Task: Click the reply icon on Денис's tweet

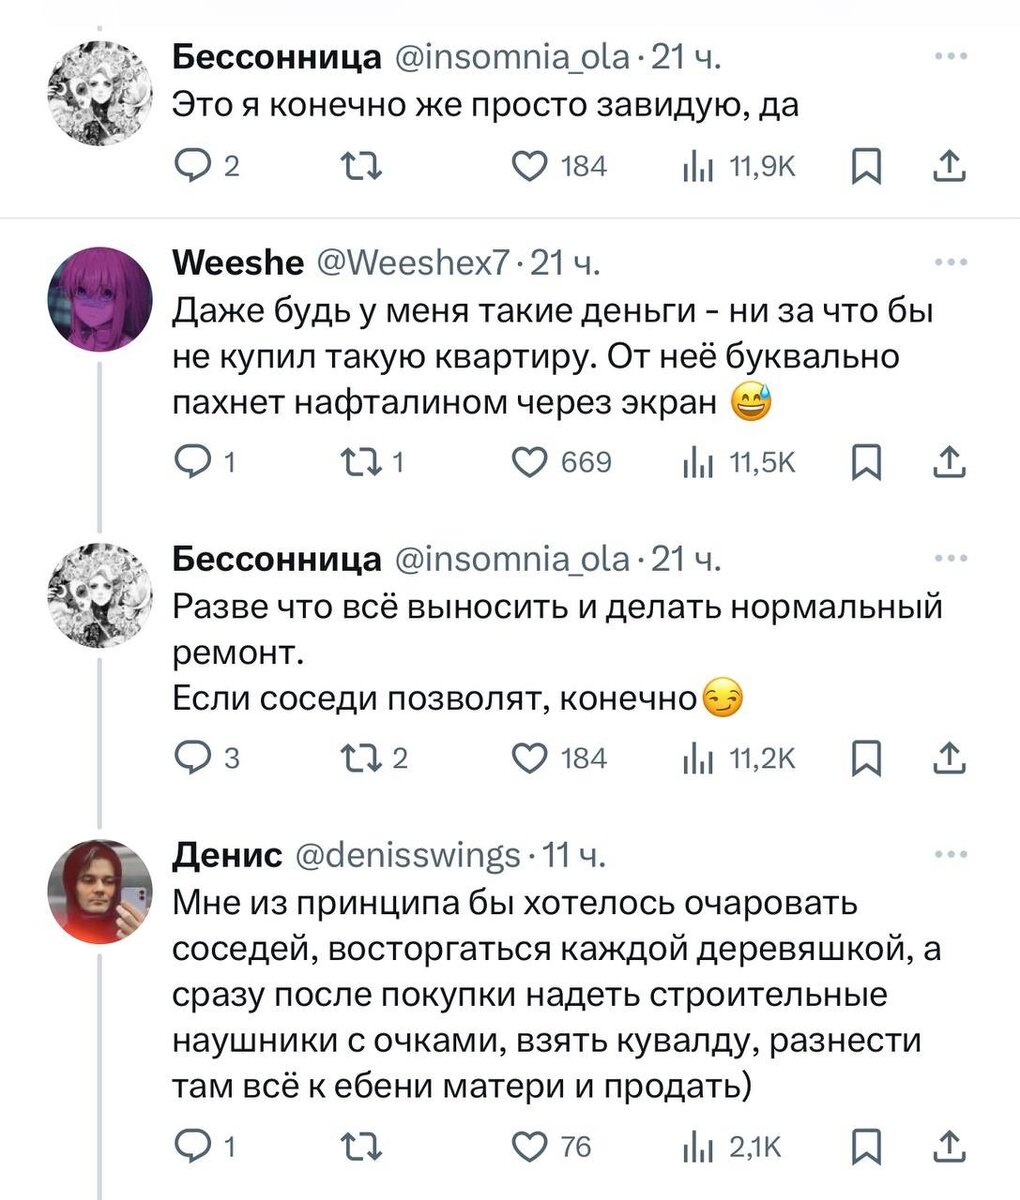Action: tap(194, 1147)
